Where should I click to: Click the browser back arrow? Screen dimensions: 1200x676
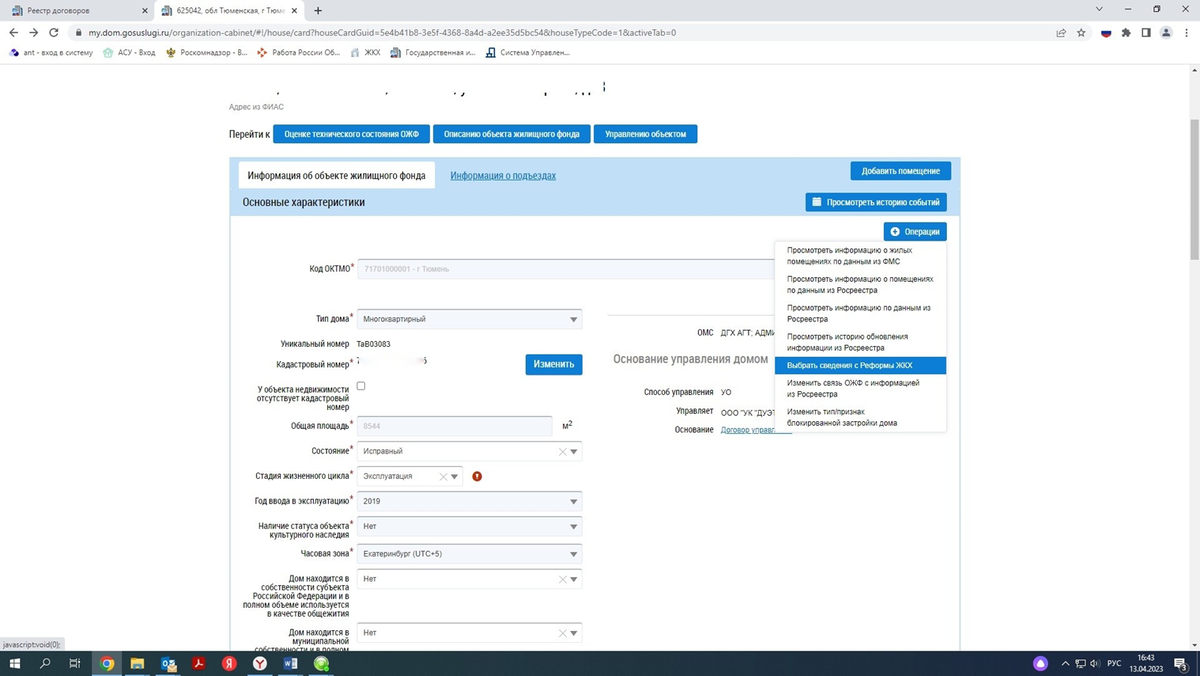click(x=13, y=32)
